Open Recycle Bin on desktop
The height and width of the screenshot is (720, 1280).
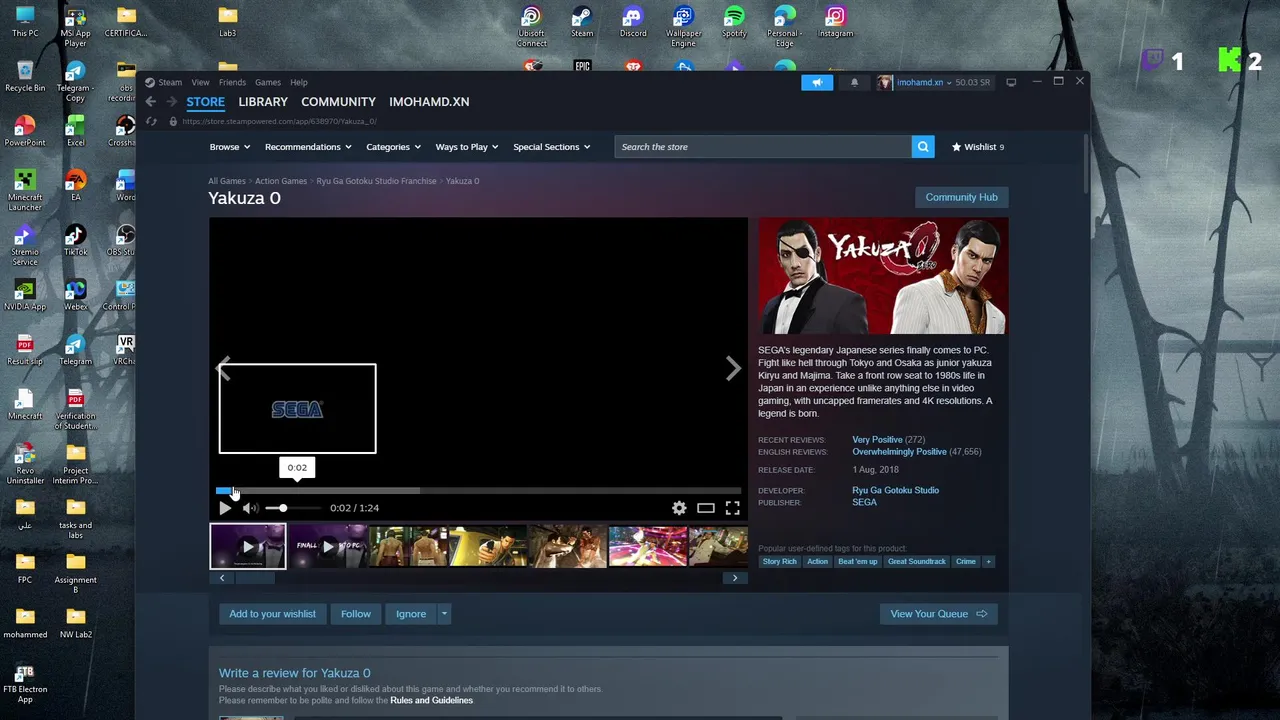coord(25,76)
